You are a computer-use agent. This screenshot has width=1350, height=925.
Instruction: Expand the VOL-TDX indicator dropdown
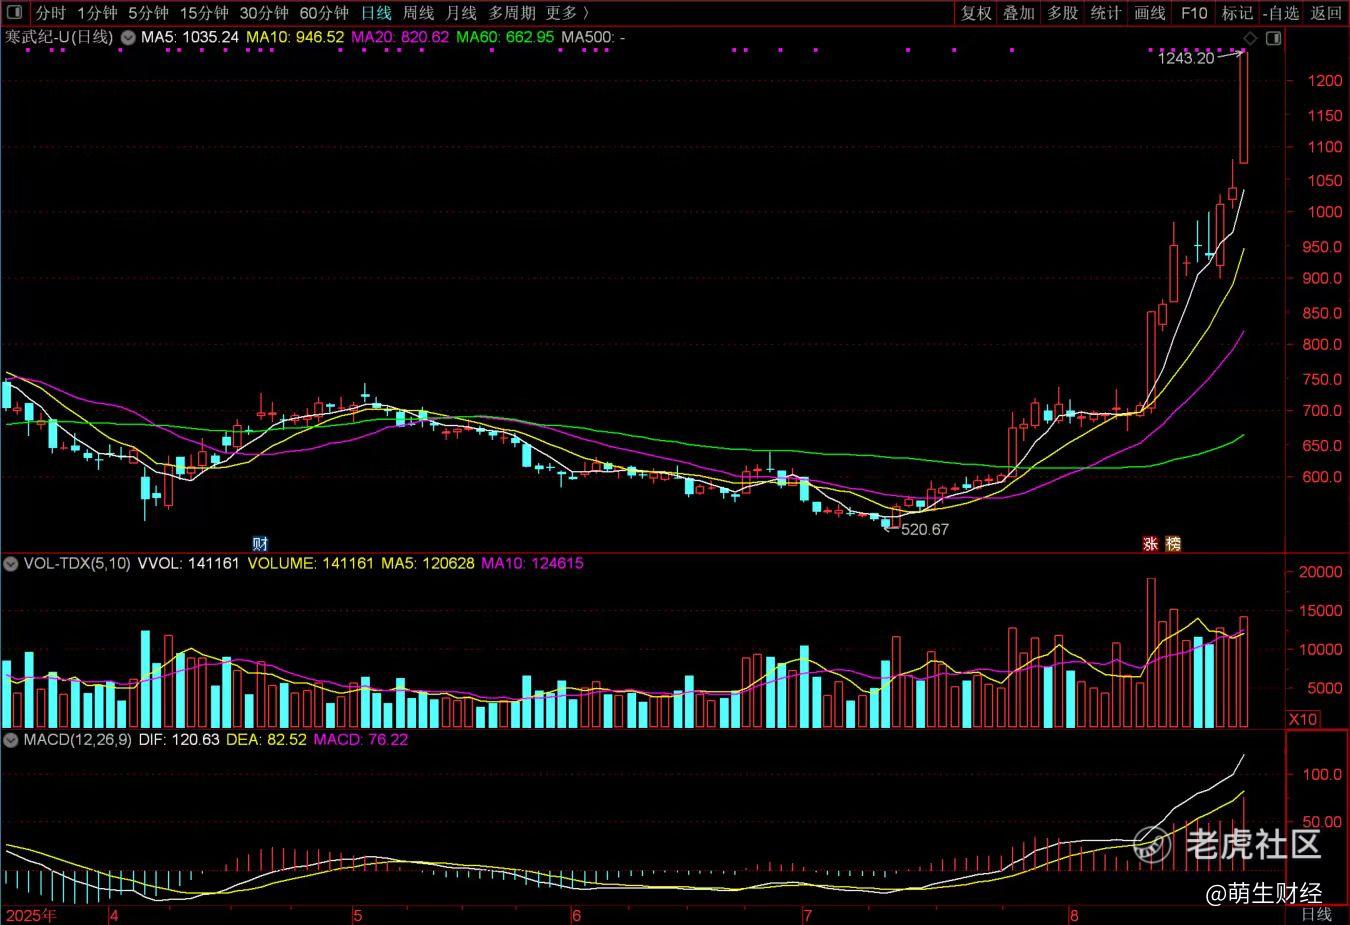[x=11, y=564]
